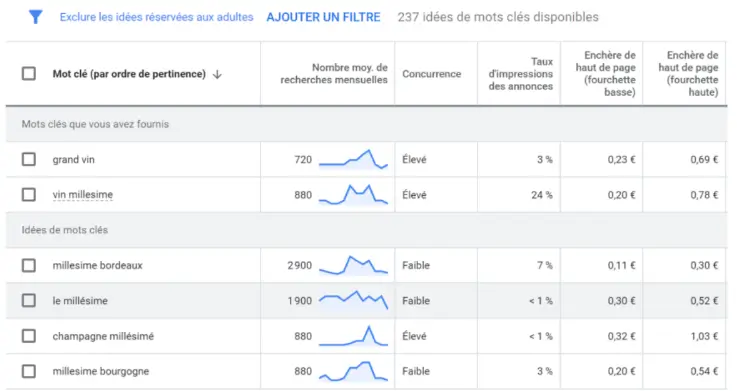Screen dimensions: 737x391
Task: Click the blue filter funnel icon
Action: coord(35,17)
